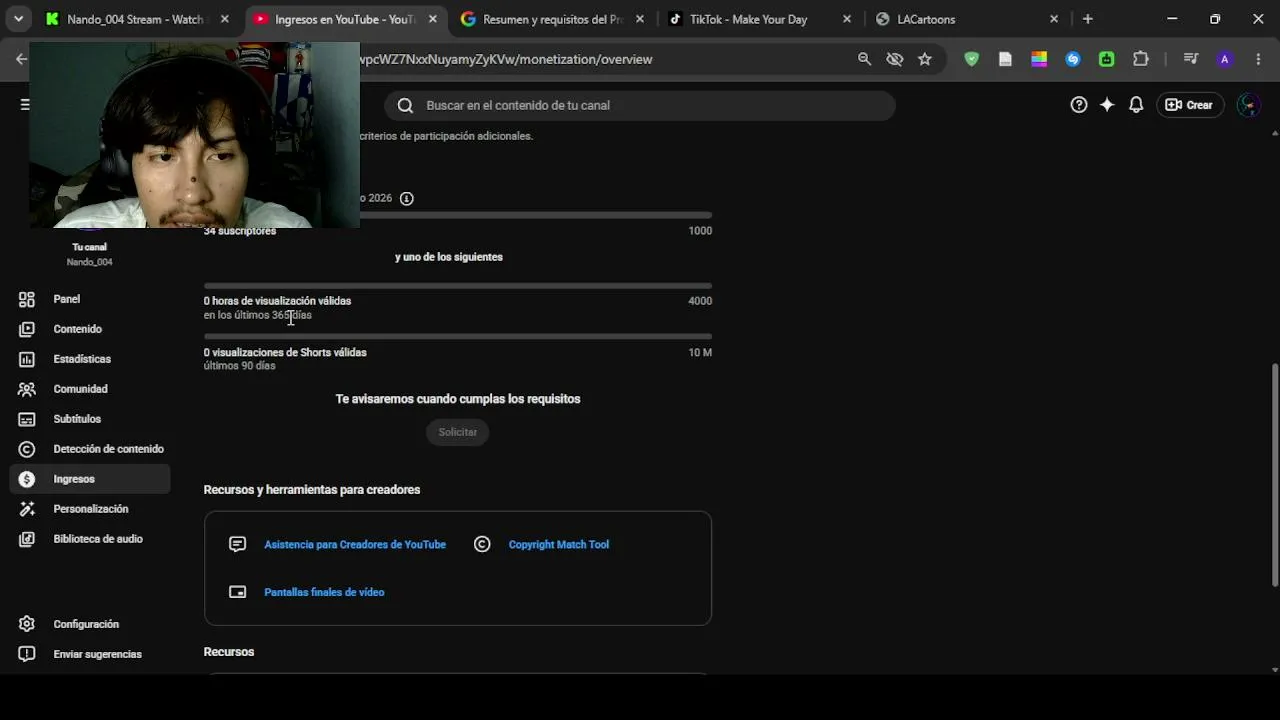Open the Chrome extensions puzzle icon
This screenshot has width=1280, height=720.
(x=1141, y=59)
